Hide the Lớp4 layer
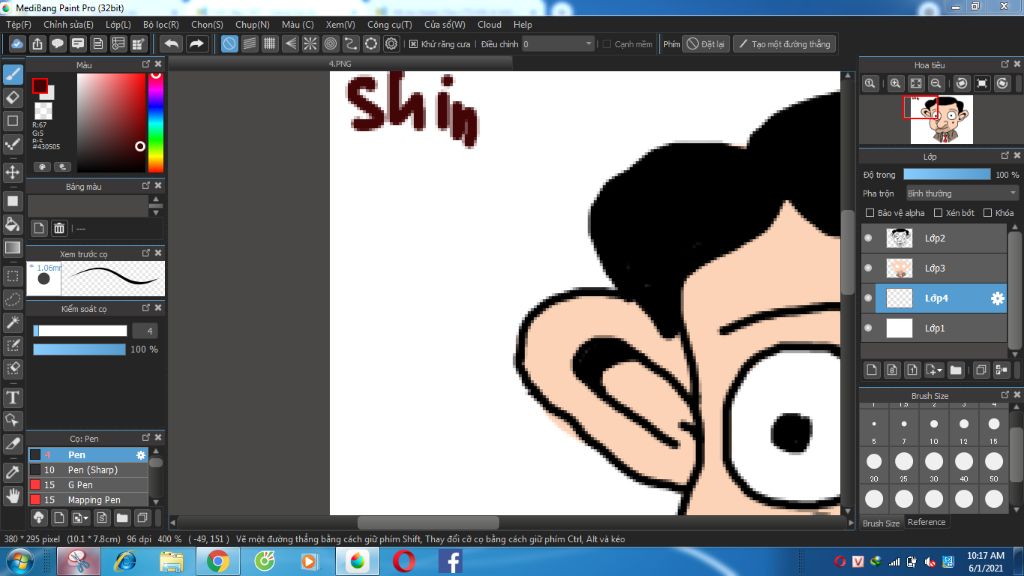1024x576 pixels. [868, 298]
